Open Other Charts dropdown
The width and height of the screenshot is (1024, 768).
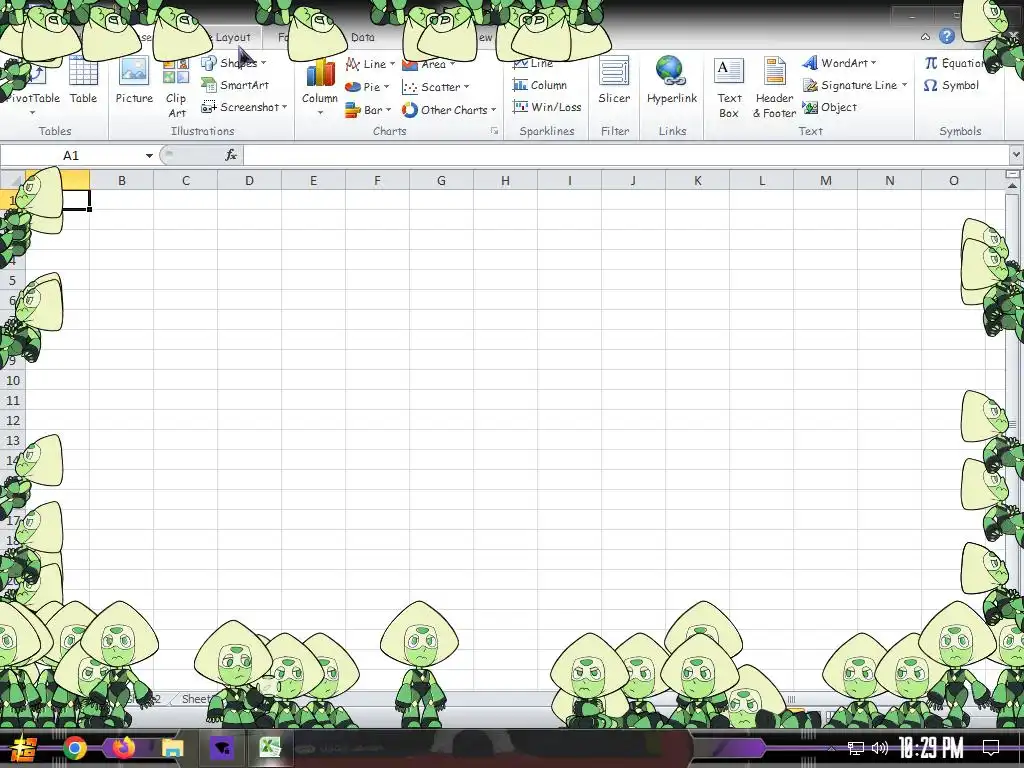tap(449, 110)
